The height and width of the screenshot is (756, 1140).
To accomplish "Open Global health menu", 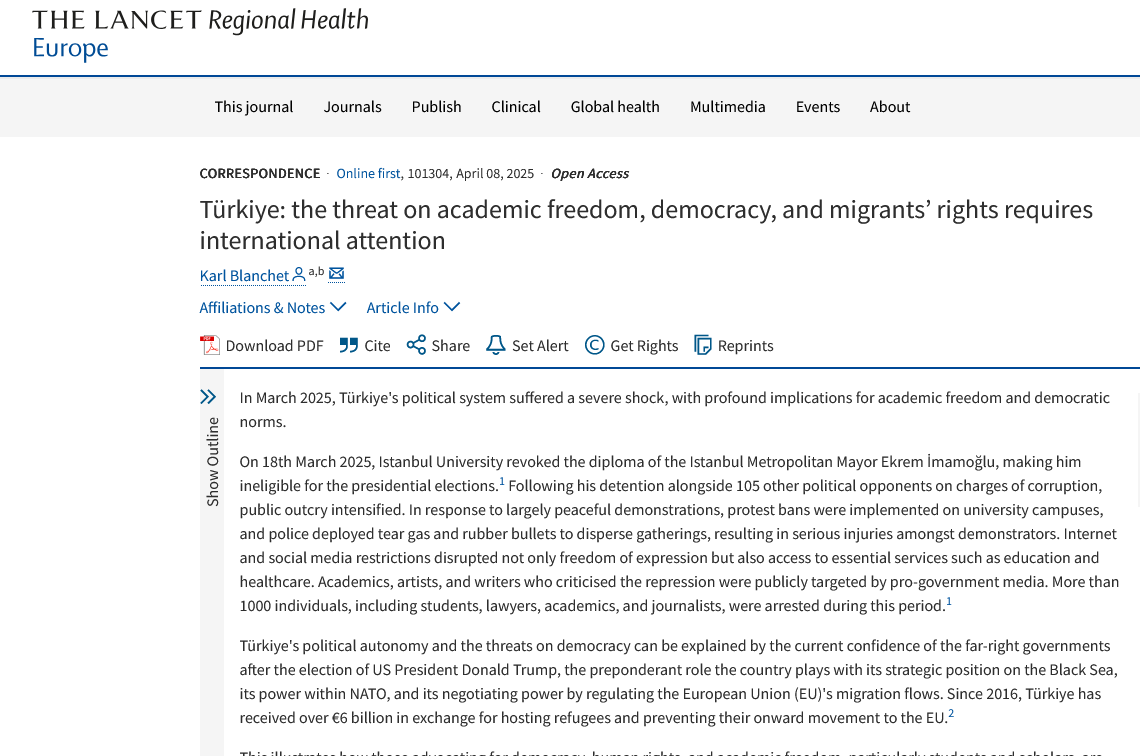I will tap(615, 107).
